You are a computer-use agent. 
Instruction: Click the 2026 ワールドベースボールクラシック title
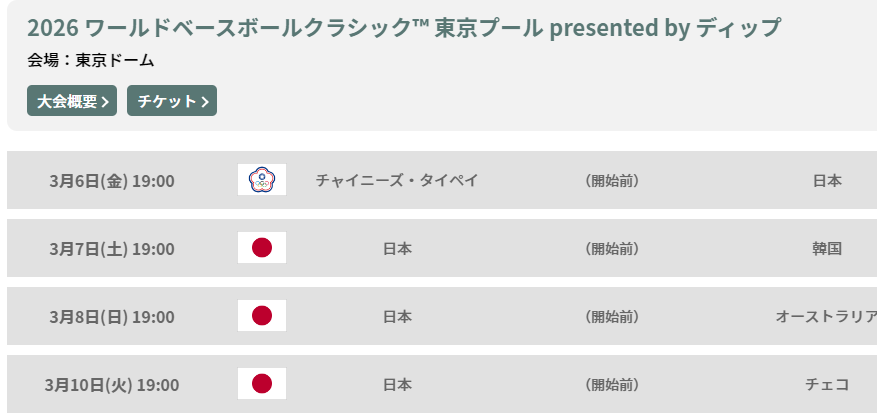pos(404,27)
